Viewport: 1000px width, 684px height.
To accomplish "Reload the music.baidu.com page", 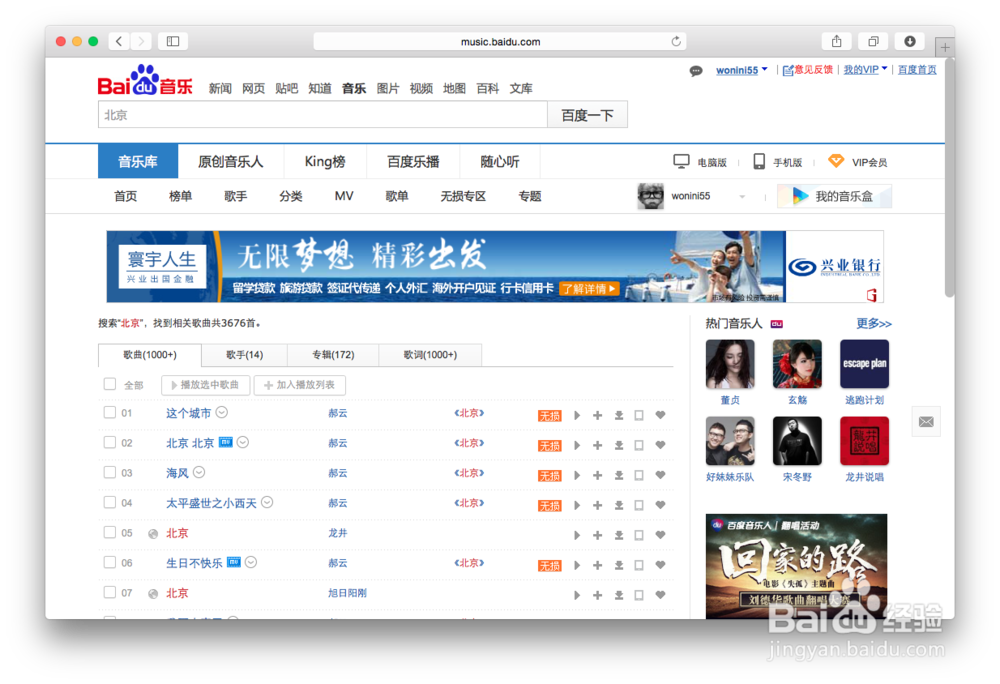I will [676, 41].
